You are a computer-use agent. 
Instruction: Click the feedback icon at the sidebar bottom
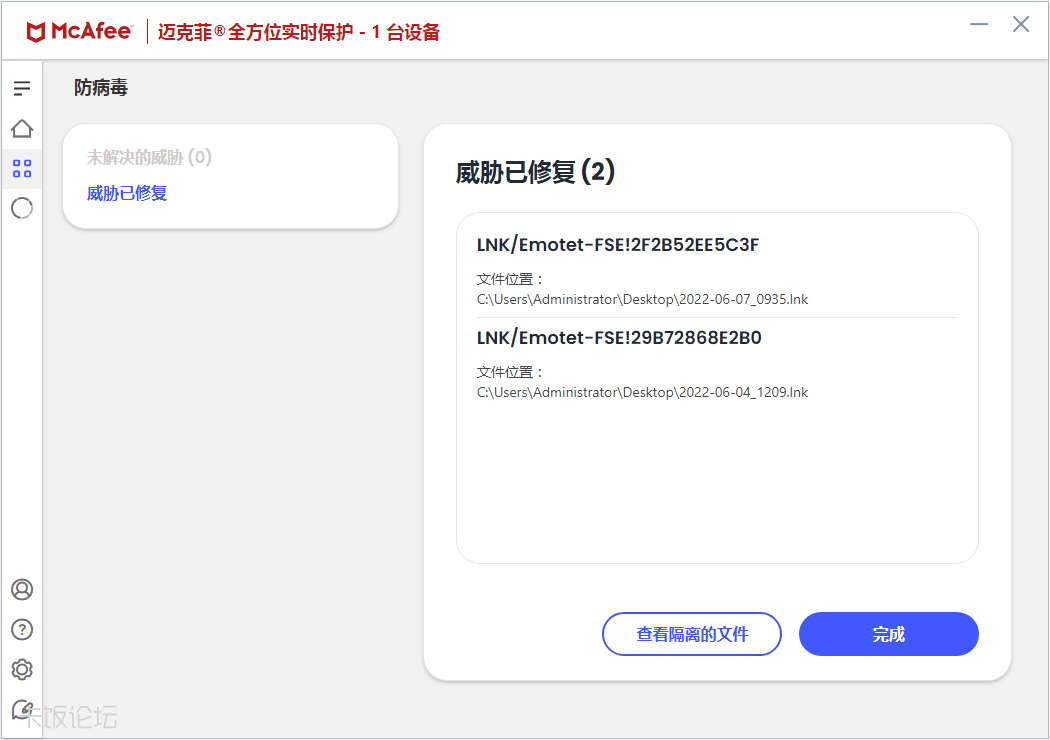click(22, 710)
